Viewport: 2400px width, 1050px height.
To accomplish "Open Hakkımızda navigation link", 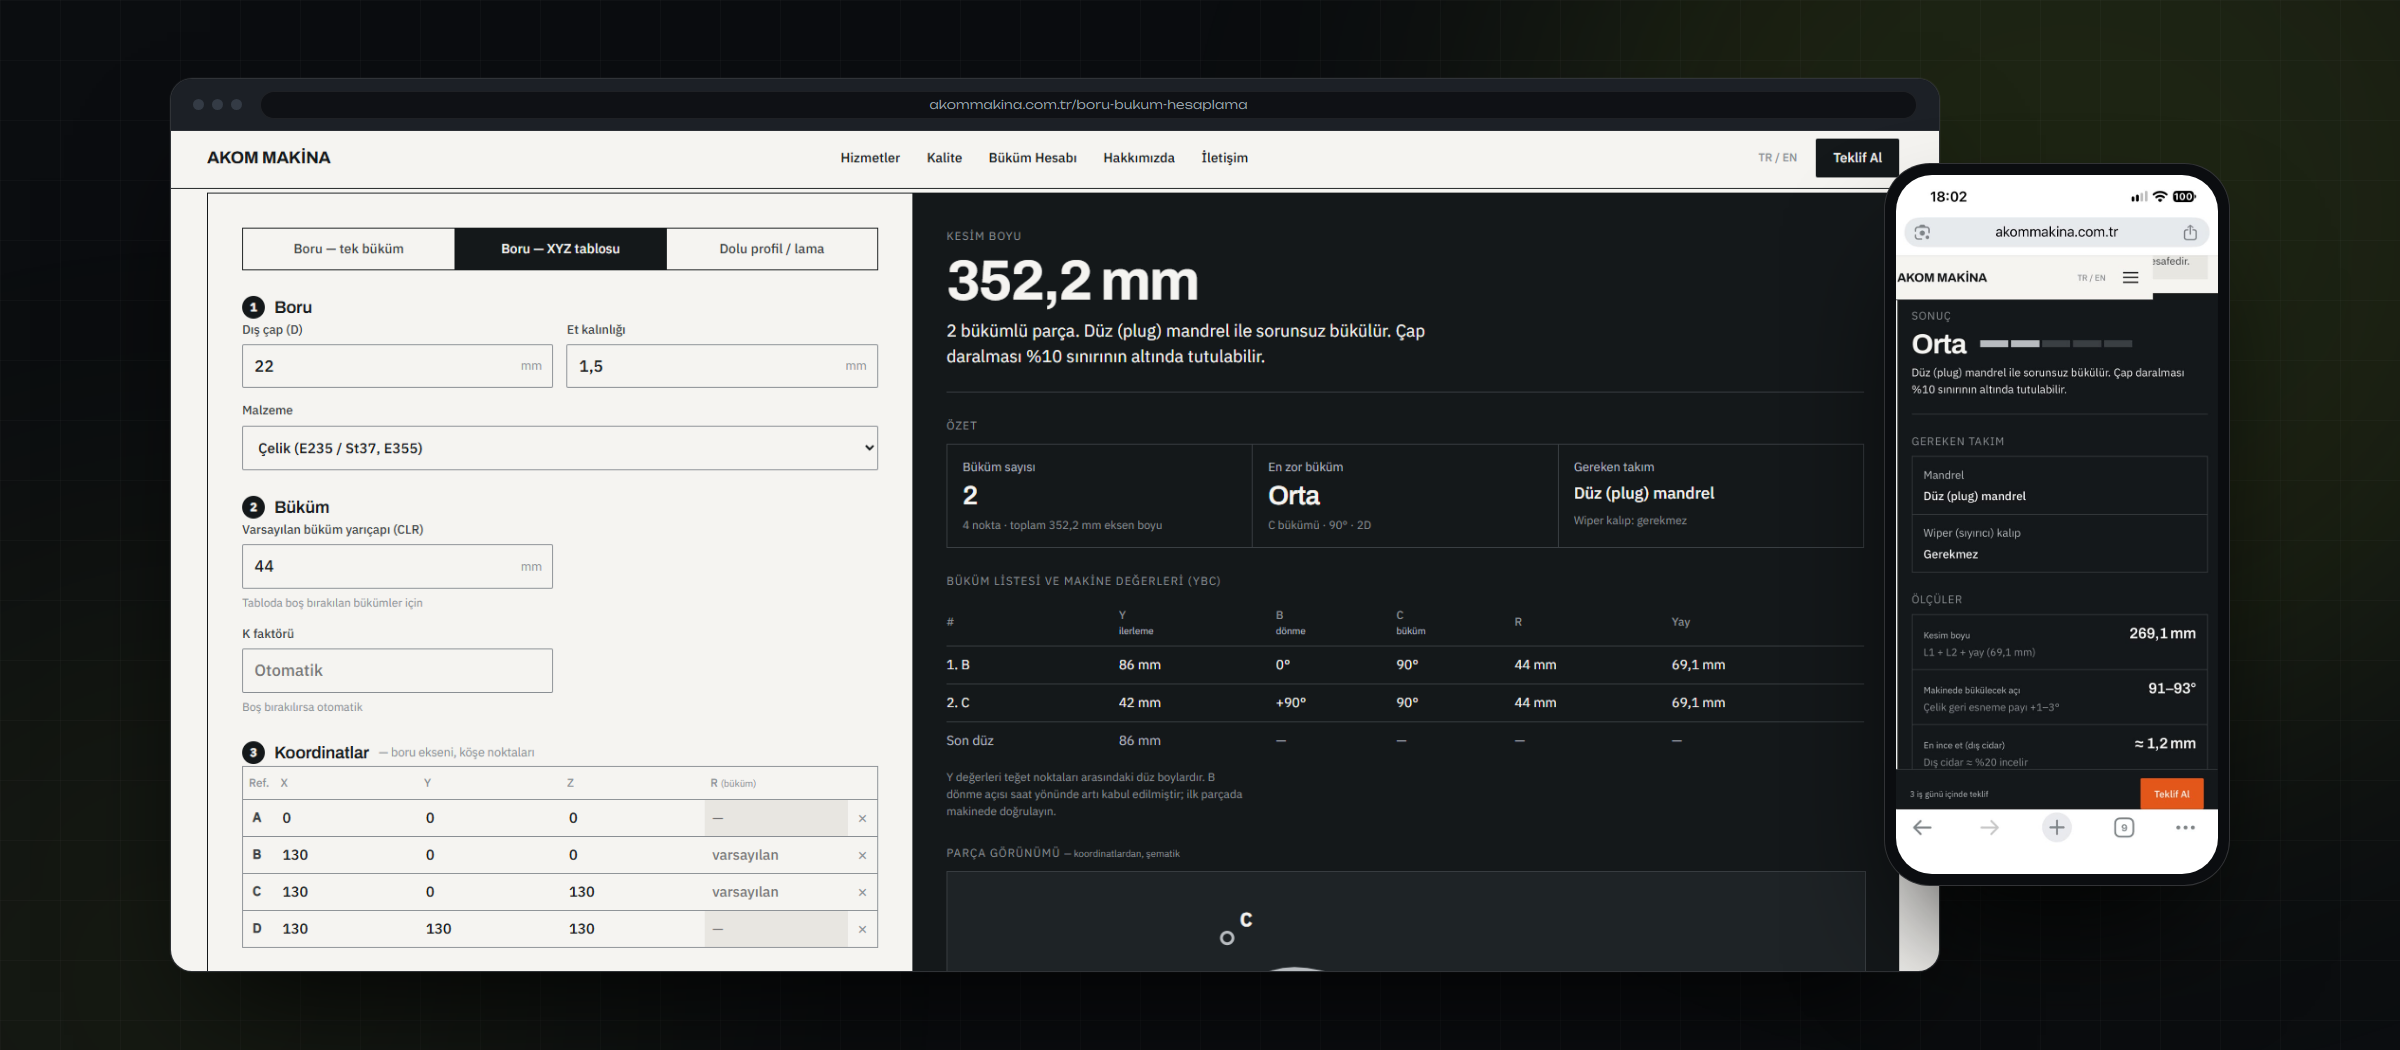I will pyautogui.click(x=1139, y=158).
